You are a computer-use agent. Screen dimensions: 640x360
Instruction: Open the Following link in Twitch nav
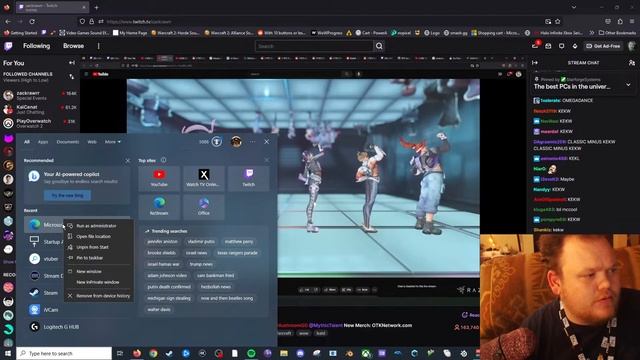point(36,46)
